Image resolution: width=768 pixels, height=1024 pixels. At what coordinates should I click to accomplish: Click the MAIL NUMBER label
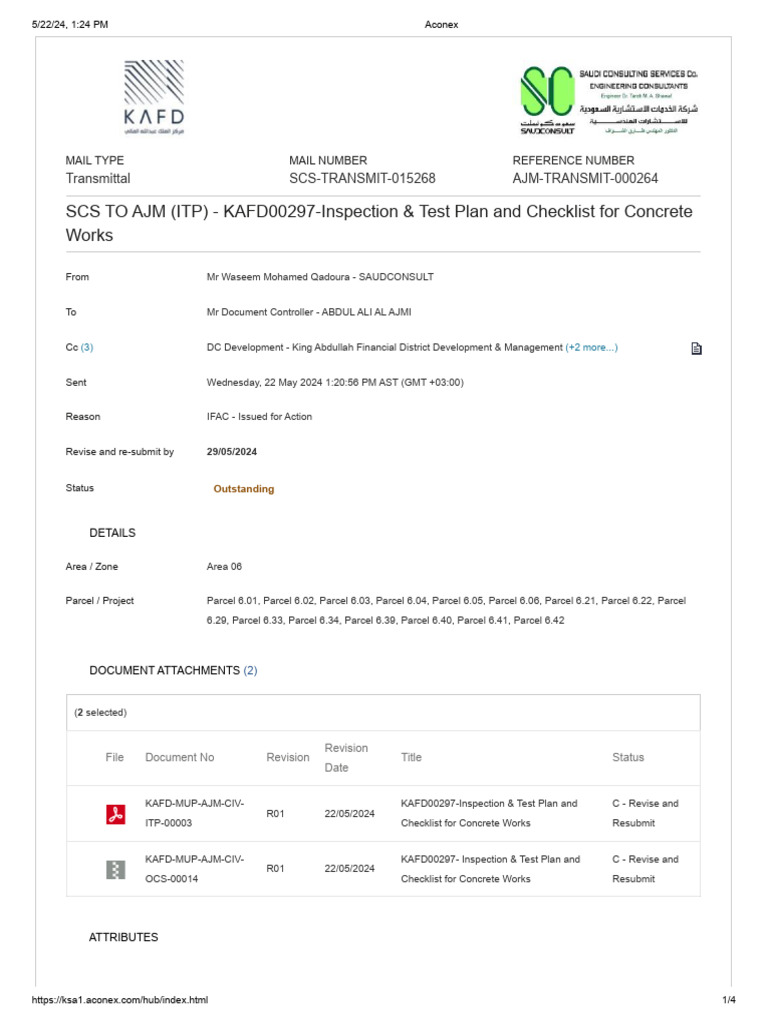328,160
